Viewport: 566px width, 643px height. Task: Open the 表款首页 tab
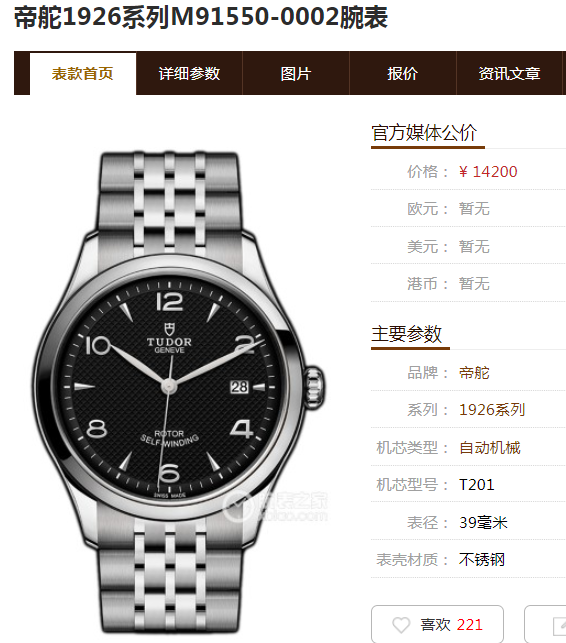tap(83, 74)
